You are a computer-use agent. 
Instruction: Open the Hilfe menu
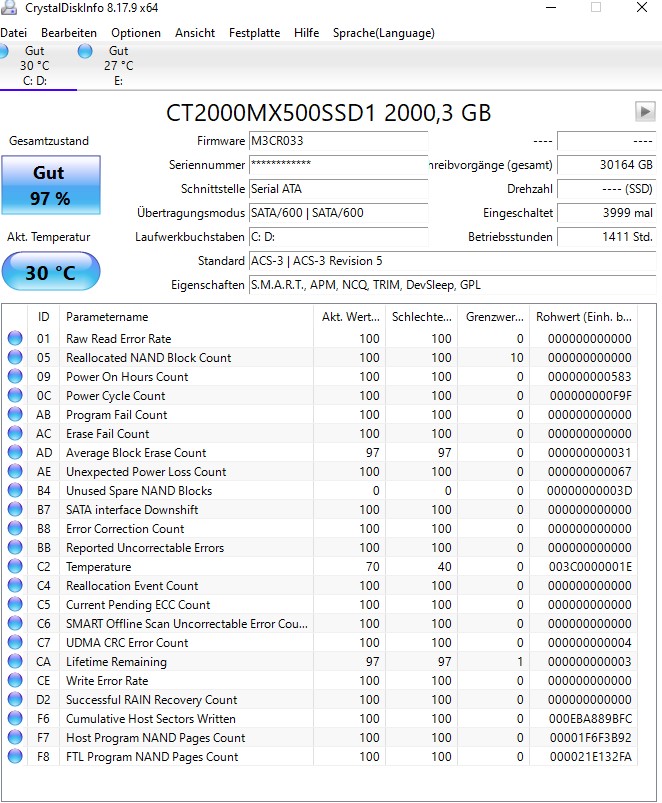coord(306,33)
